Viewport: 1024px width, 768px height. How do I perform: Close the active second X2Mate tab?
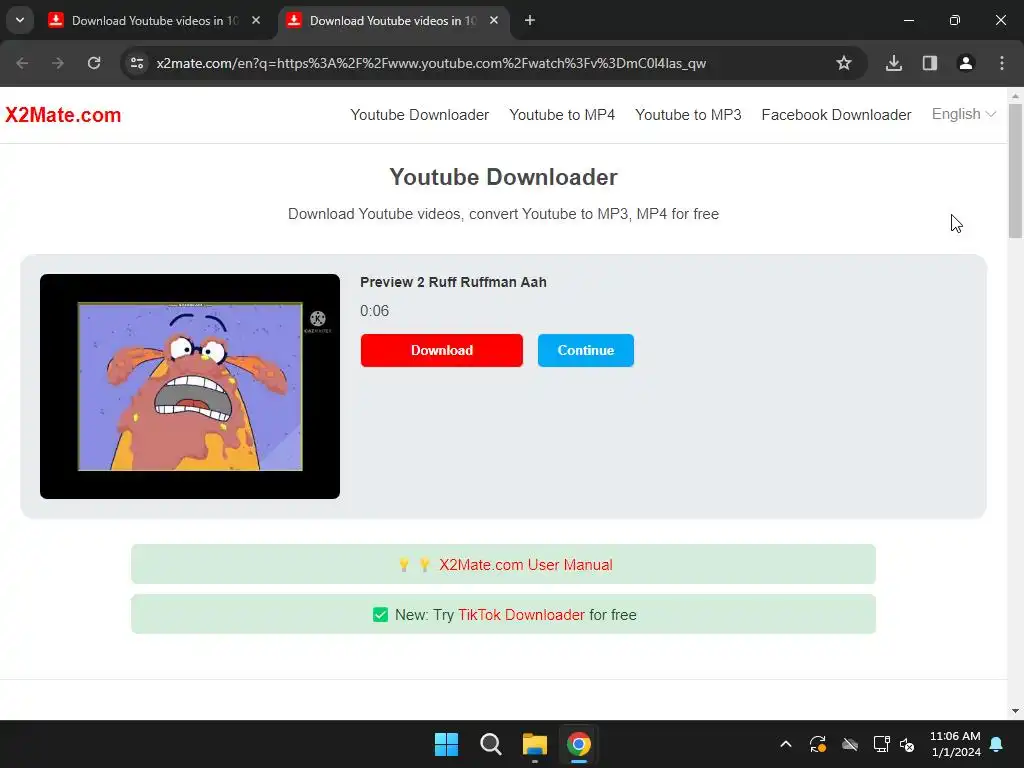(x=494, y=21)
